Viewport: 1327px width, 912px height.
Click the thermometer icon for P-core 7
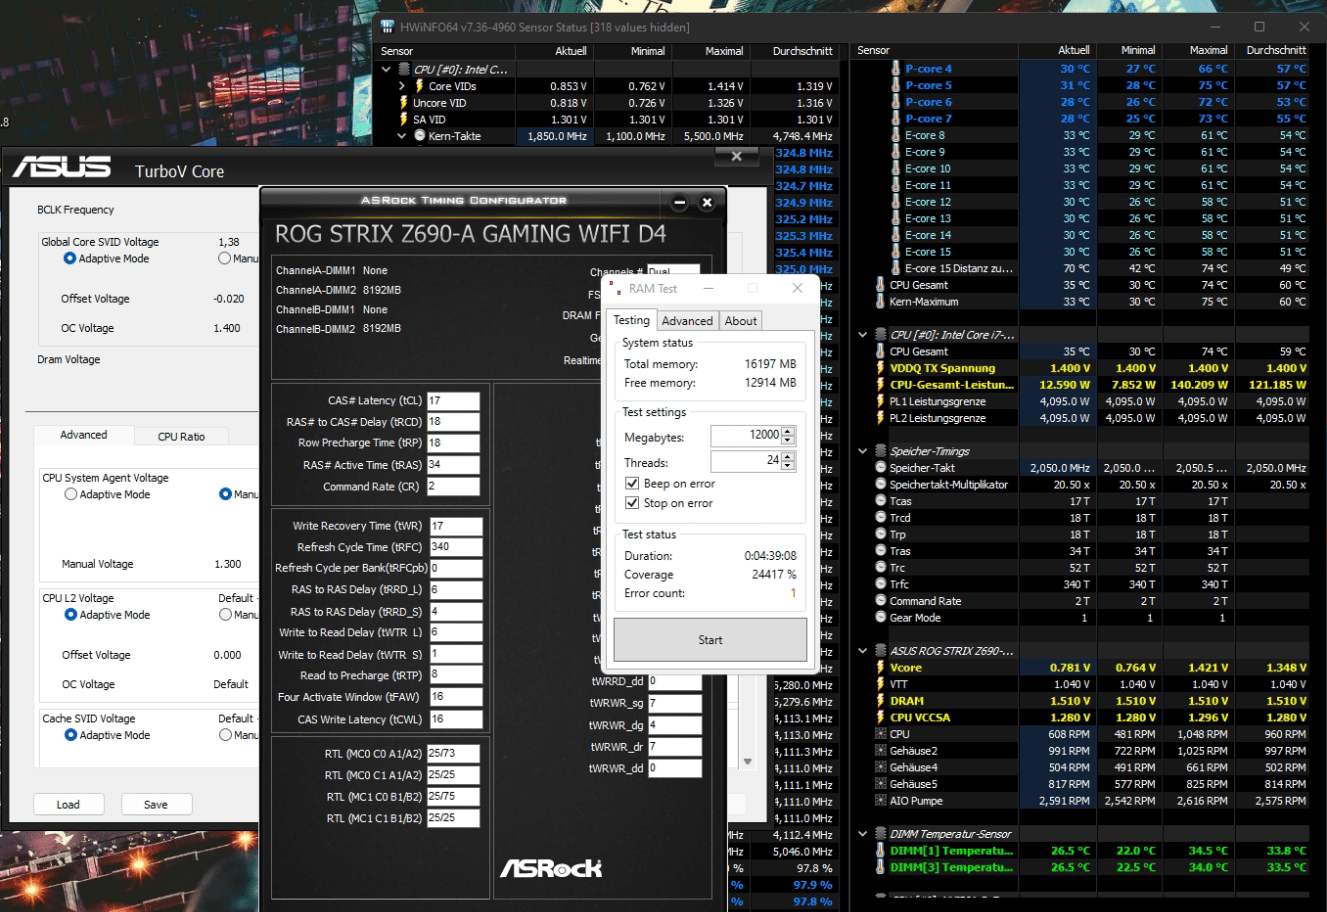[x=895, y=119]
